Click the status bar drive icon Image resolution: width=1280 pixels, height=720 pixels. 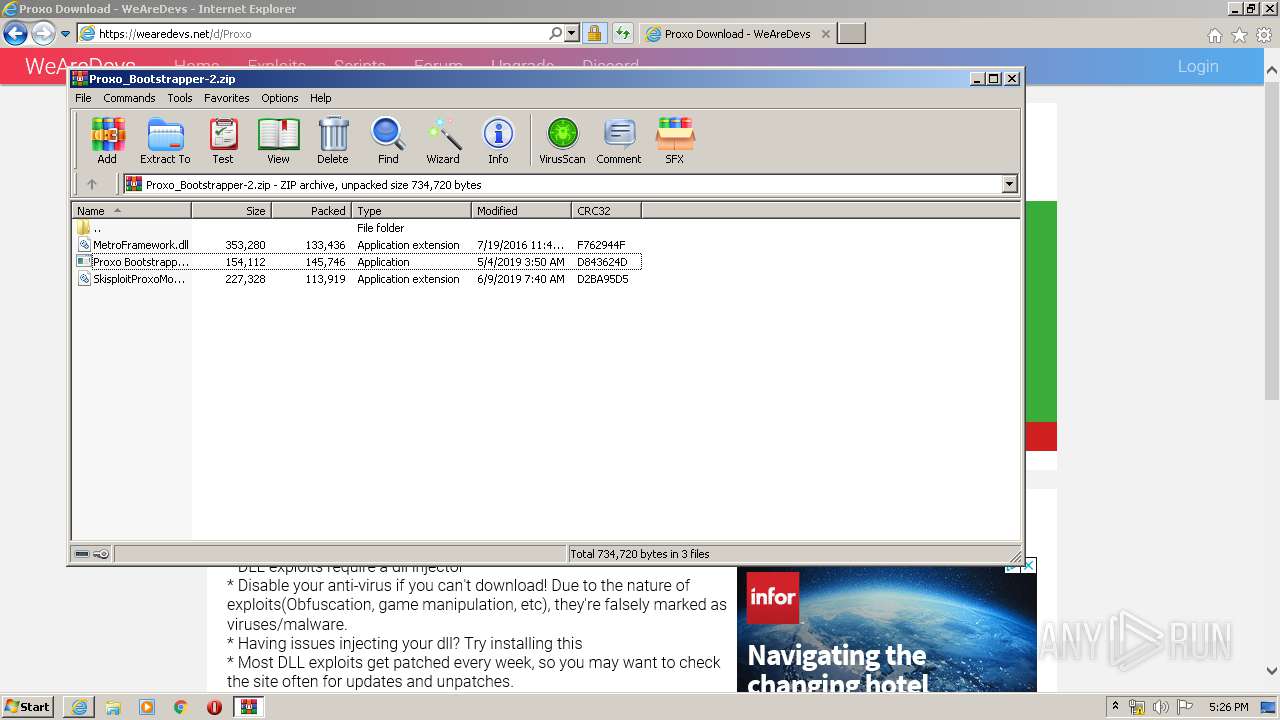[x=82, y=554]
